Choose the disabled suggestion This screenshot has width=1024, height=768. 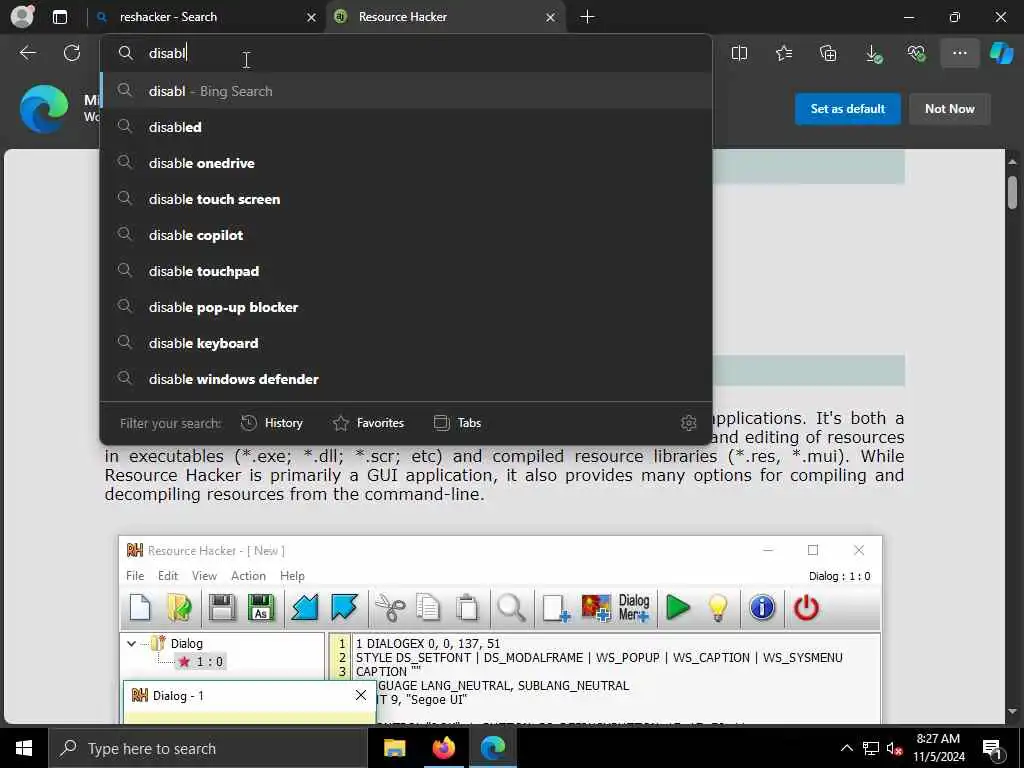click(x=406, y=127)
